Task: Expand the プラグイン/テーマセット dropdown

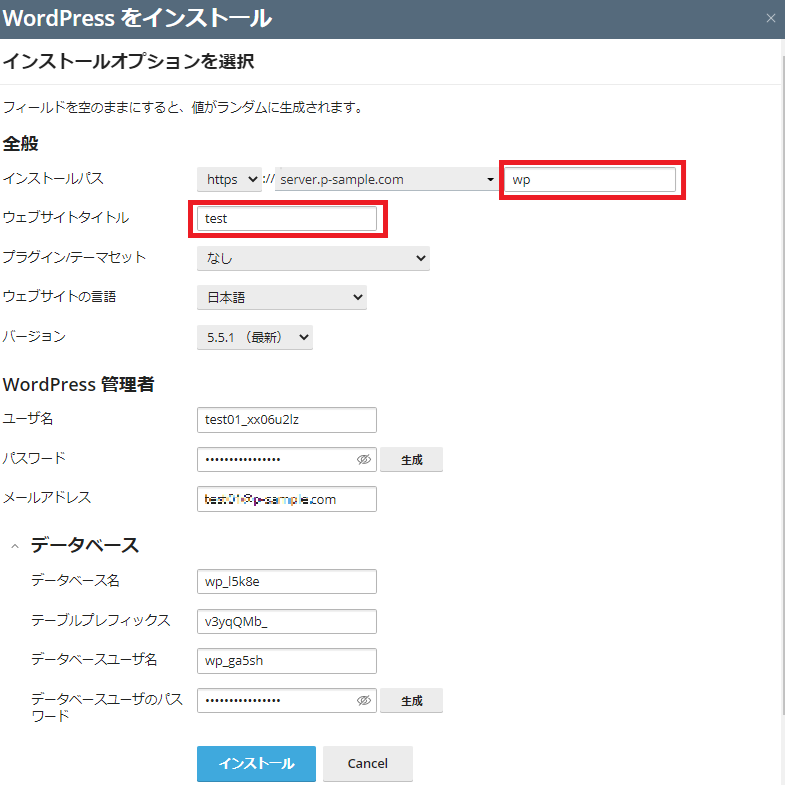Action: pos(313,258)
